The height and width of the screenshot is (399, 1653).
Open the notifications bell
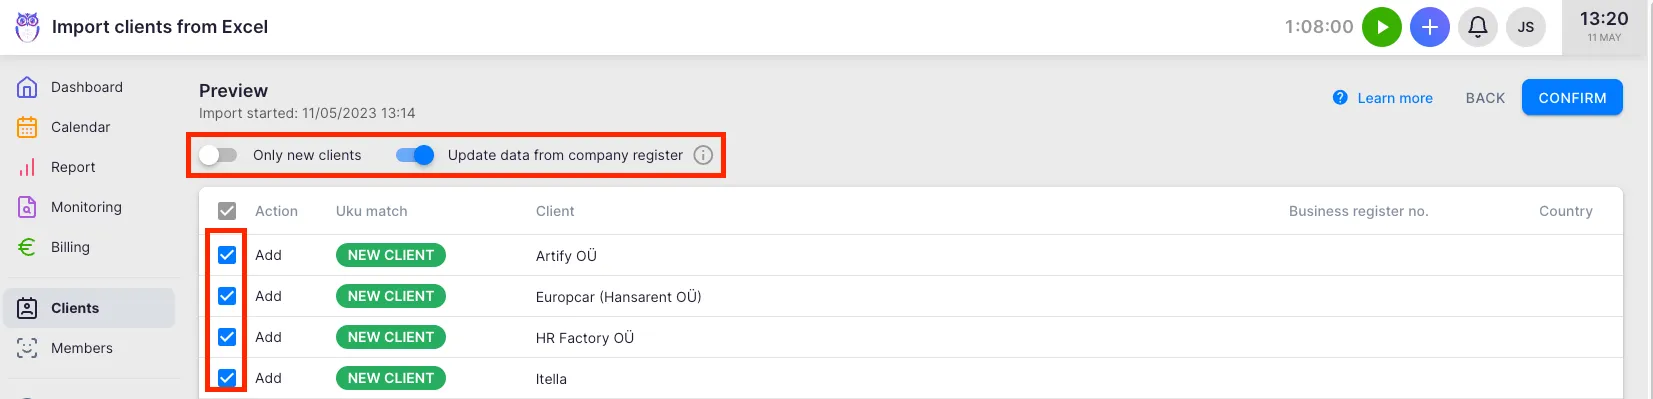click(1478, 27)
